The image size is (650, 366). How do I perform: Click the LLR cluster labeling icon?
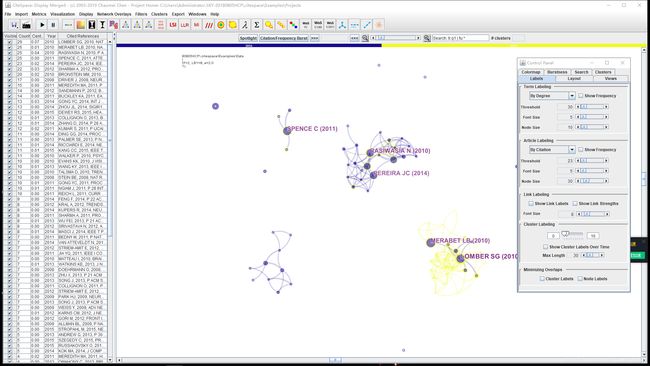184,25
